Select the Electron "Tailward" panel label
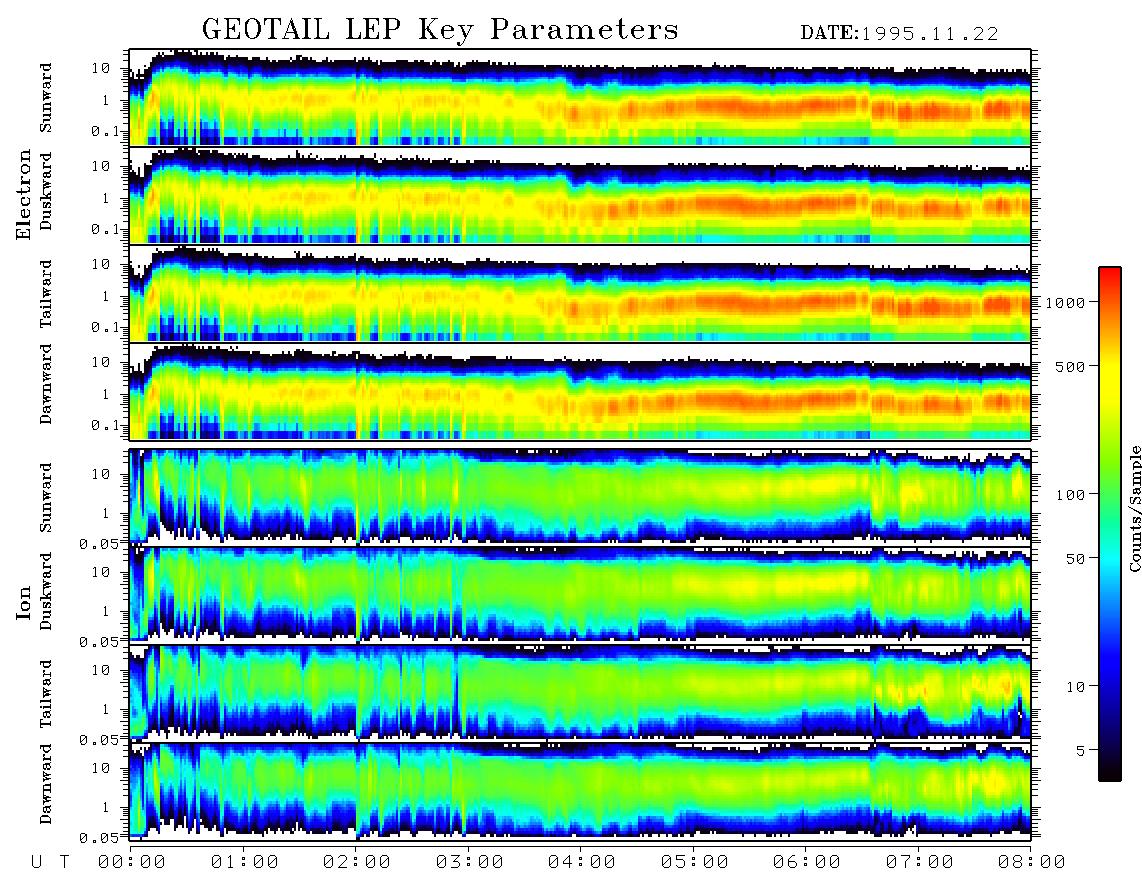Image resolution: width=1142 pixels, height=880 pixels. pos(46,294)
